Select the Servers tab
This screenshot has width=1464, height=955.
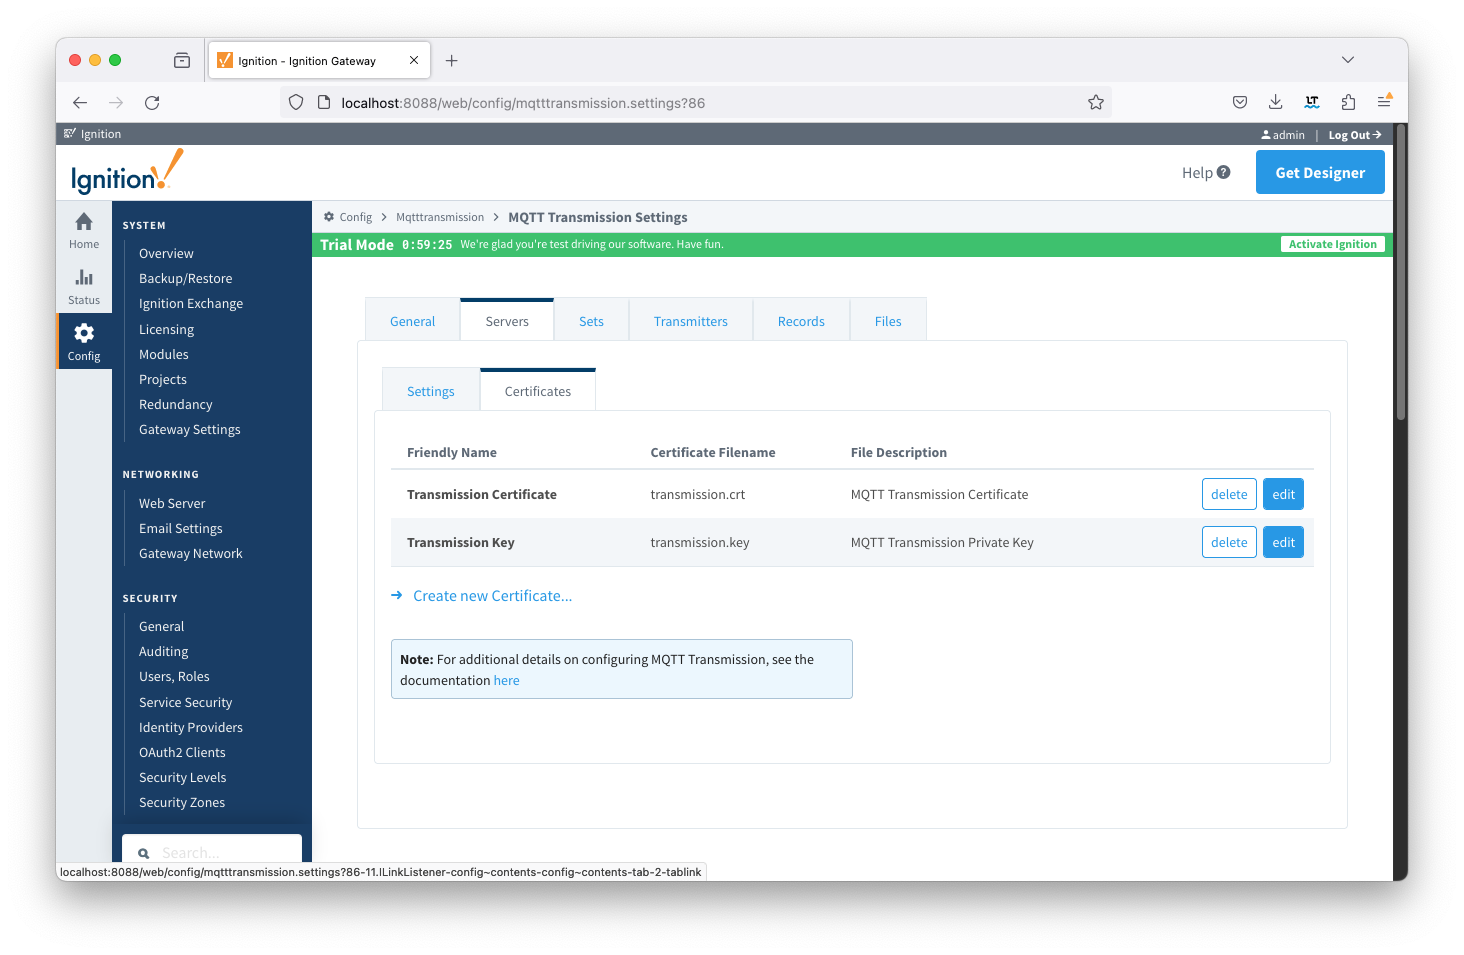click(507, 321)
